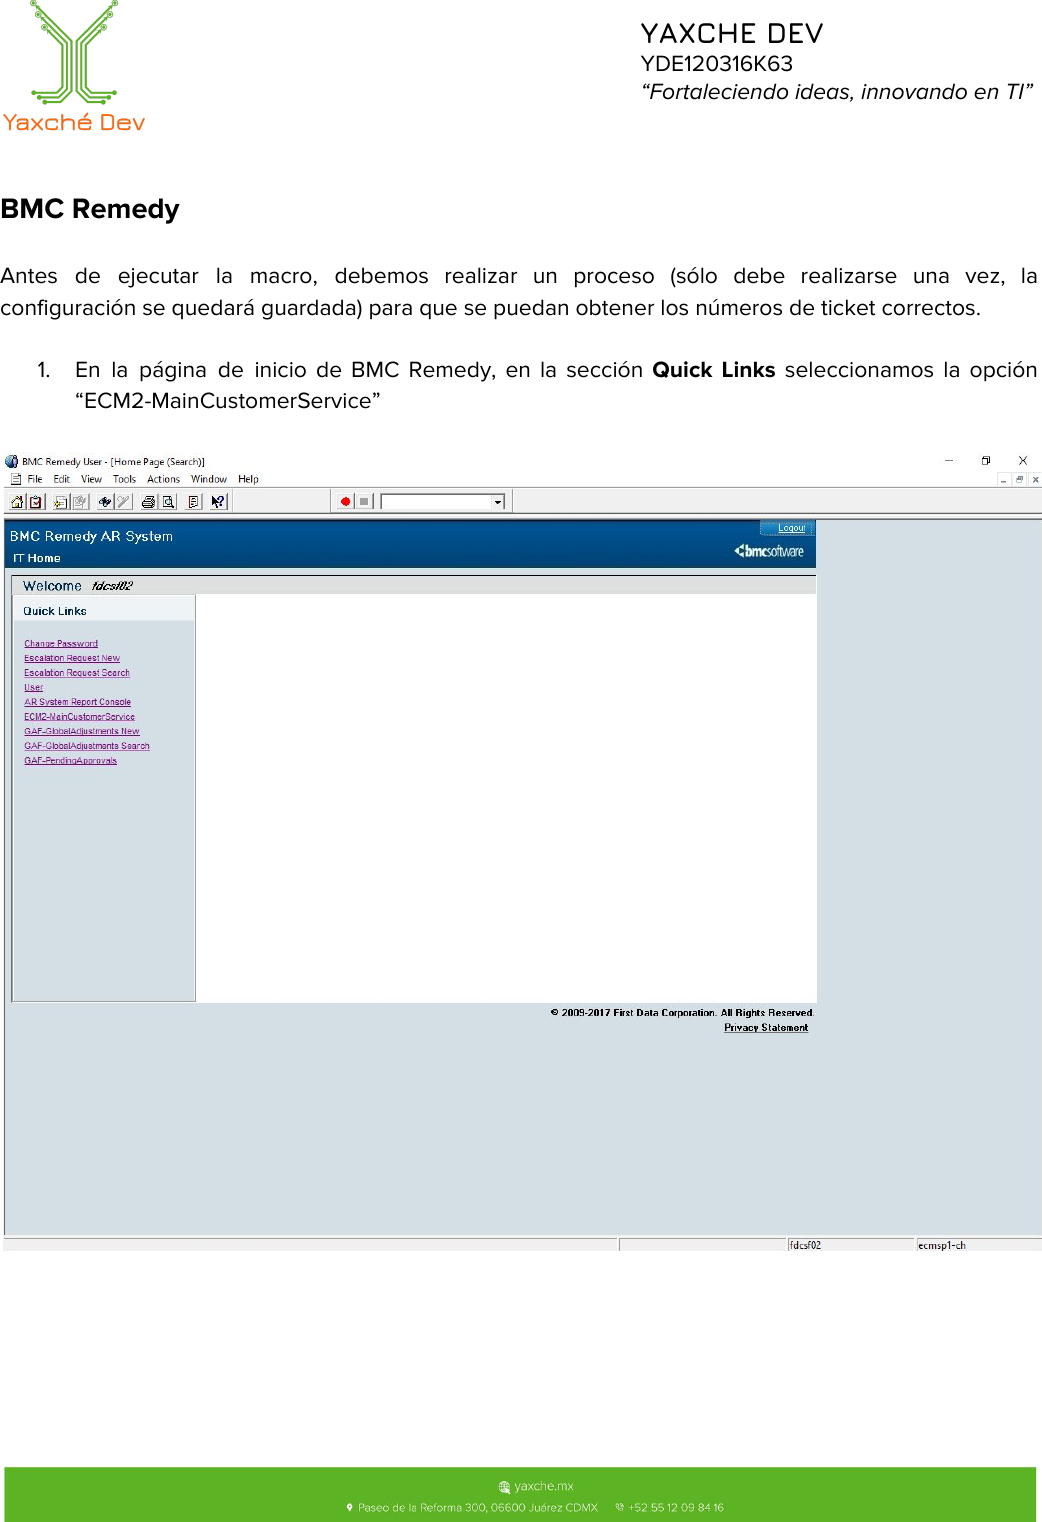The height and width of the screenshot is (1522, 1042).
Task: Open the Actions menu
Action: pos(163,479)
